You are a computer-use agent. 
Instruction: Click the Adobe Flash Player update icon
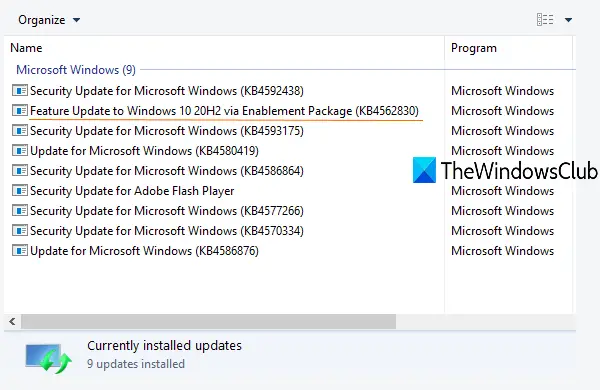tap(20, 190)
